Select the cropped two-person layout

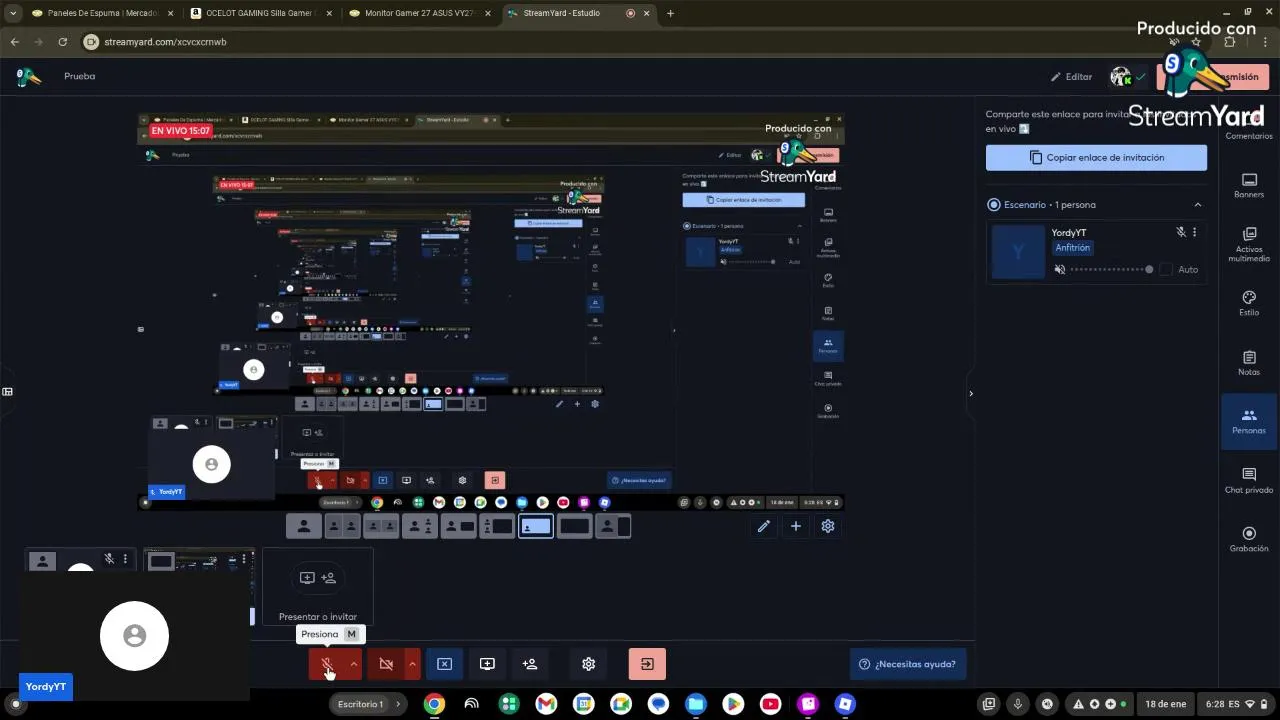(x=381, y=526)
